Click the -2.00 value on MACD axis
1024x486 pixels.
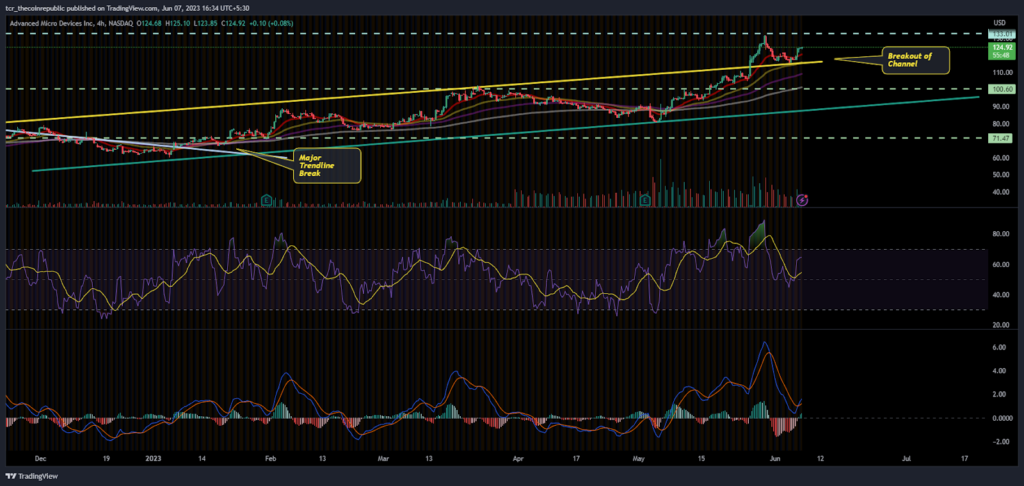[x=1001, y=442]
